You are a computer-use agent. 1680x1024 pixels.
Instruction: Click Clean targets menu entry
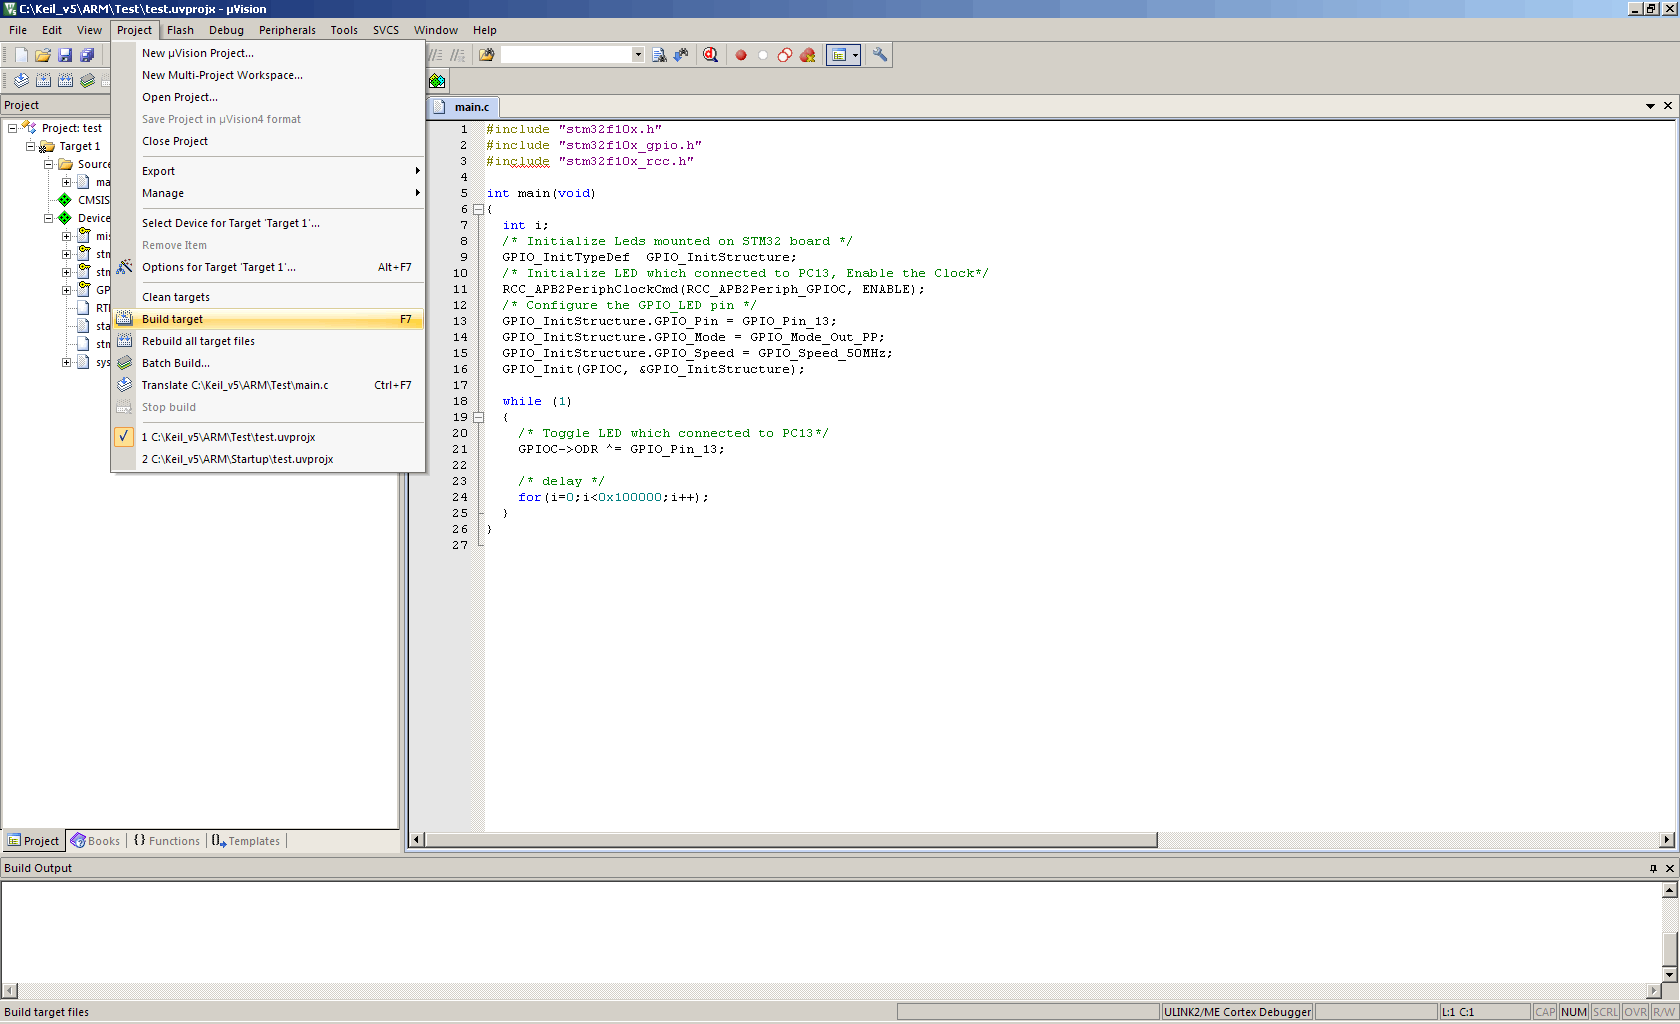[x=176, y=297]
